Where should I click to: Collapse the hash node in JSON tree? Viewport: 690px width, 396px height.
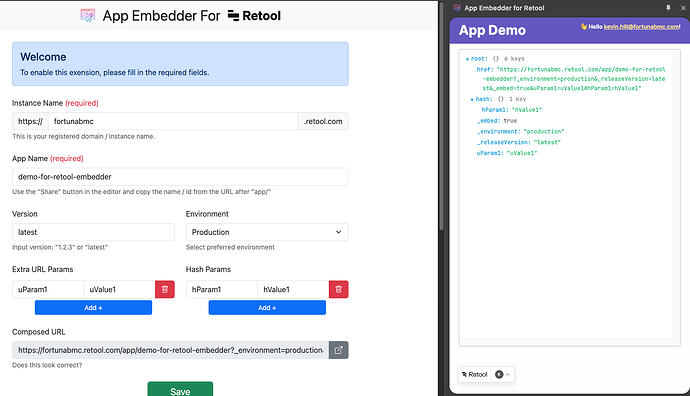(x=472, y=99)
